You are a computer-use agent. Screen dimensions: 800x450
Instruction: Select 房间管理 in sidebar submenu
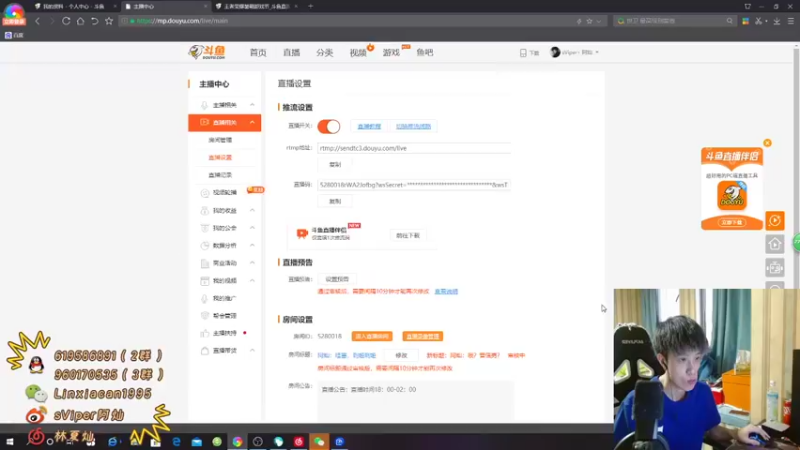220,140
